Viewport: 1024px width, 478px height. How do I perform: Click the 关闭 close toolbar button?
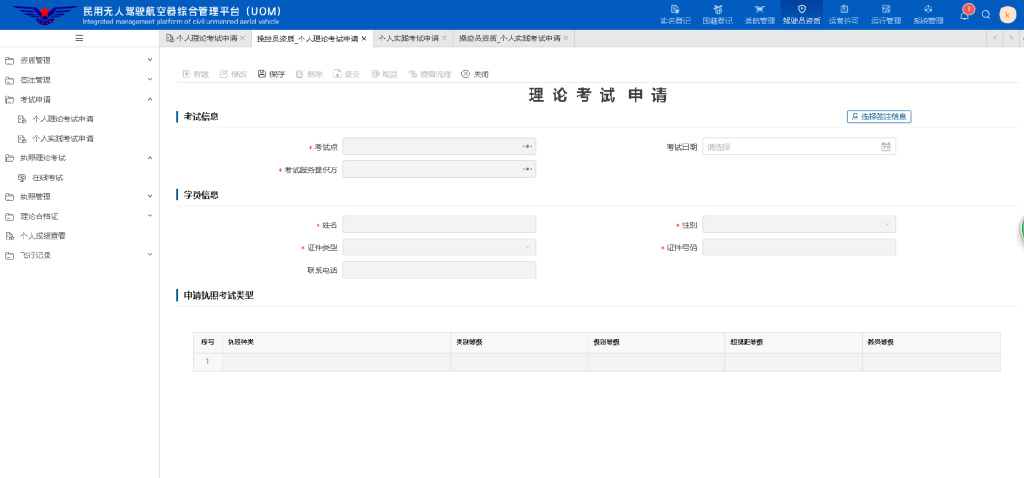click(475, 74)
